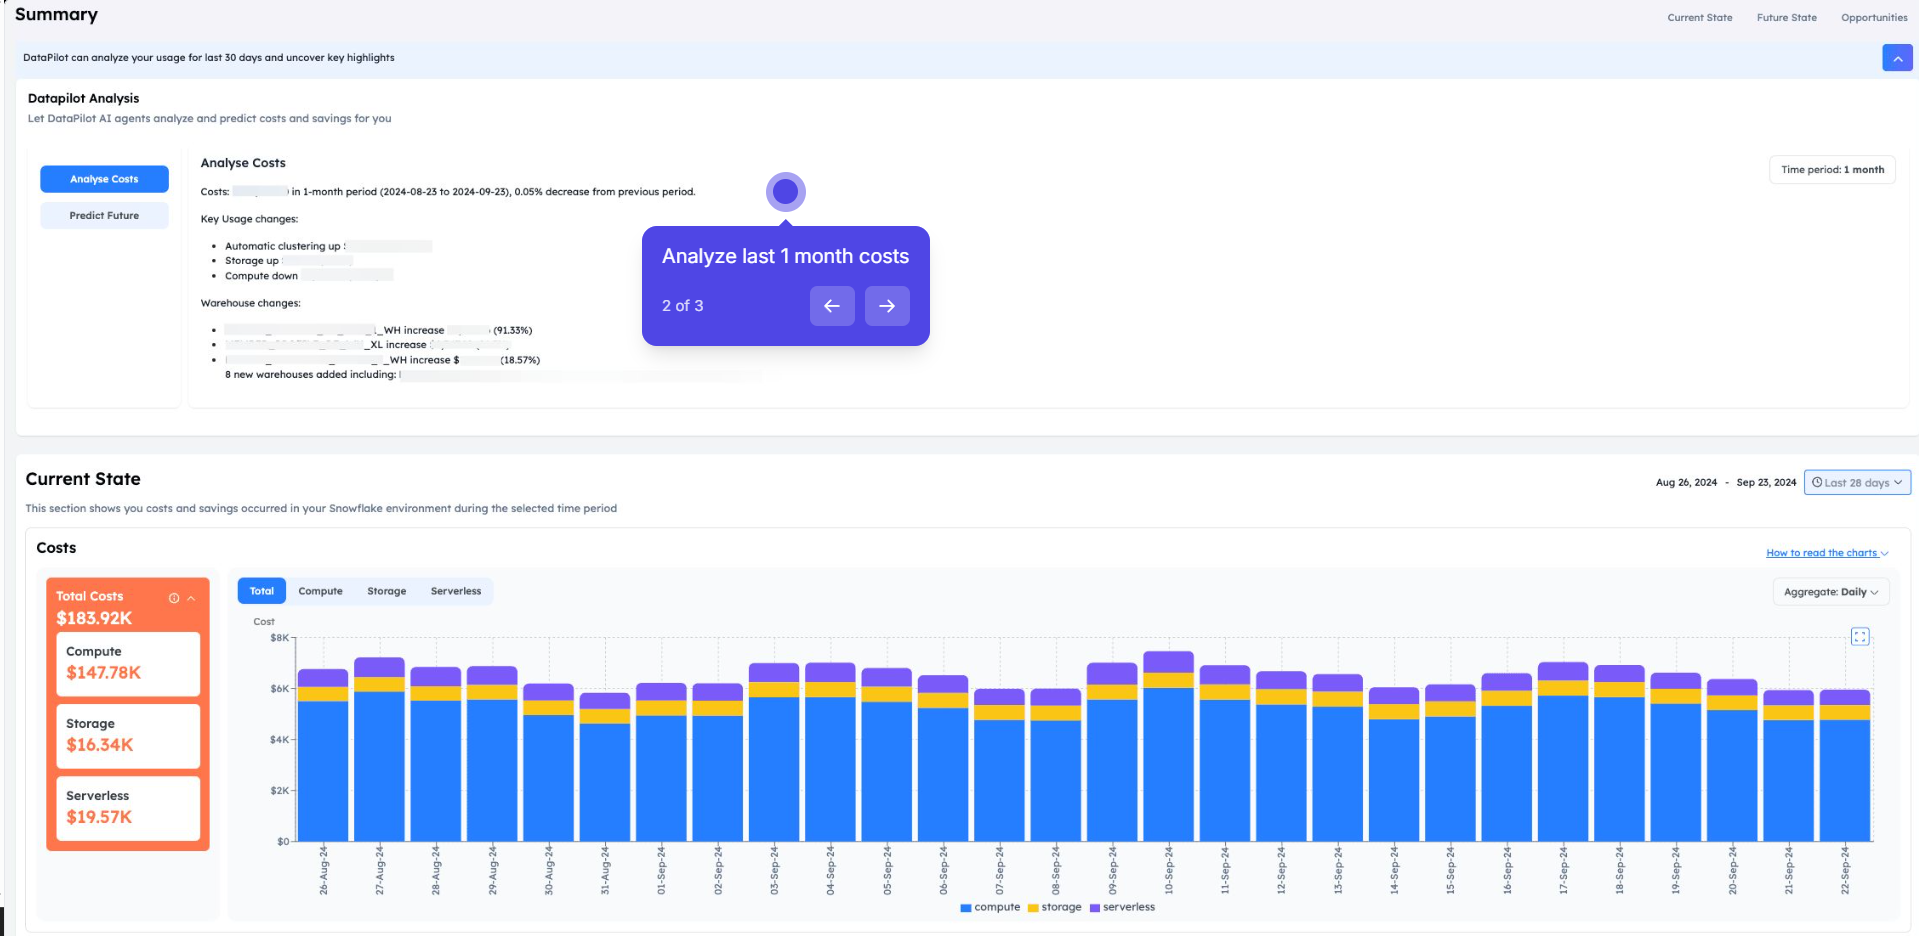Open the Time period: 1 month selector
The height and width of the screenshot is (936, 1919).
click(x=1832, y=170)
